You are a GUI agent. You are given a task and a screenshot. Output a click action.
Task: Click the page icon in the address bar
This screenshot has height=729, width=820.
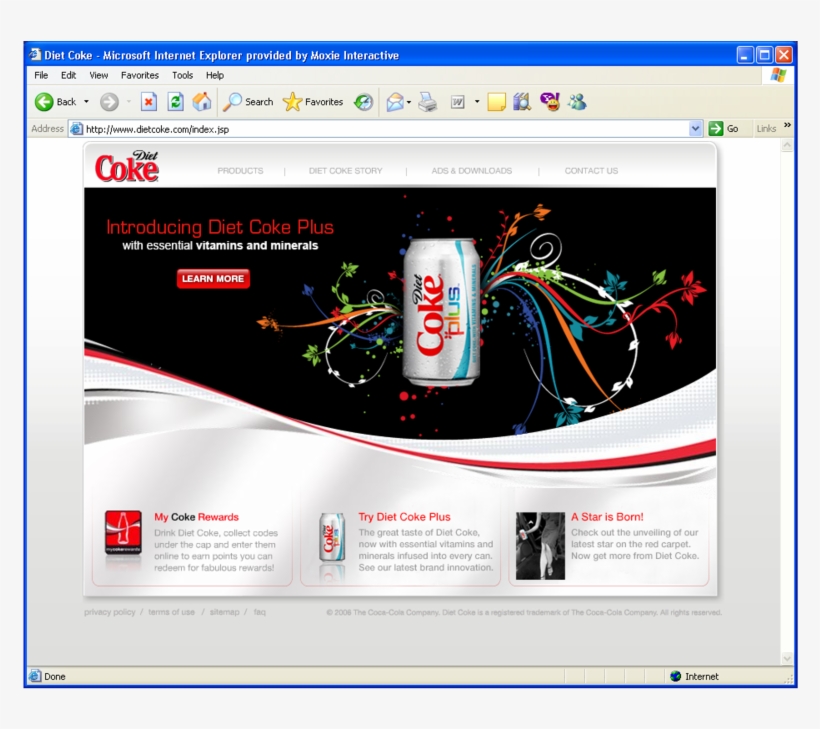click(x=77, y=129)
